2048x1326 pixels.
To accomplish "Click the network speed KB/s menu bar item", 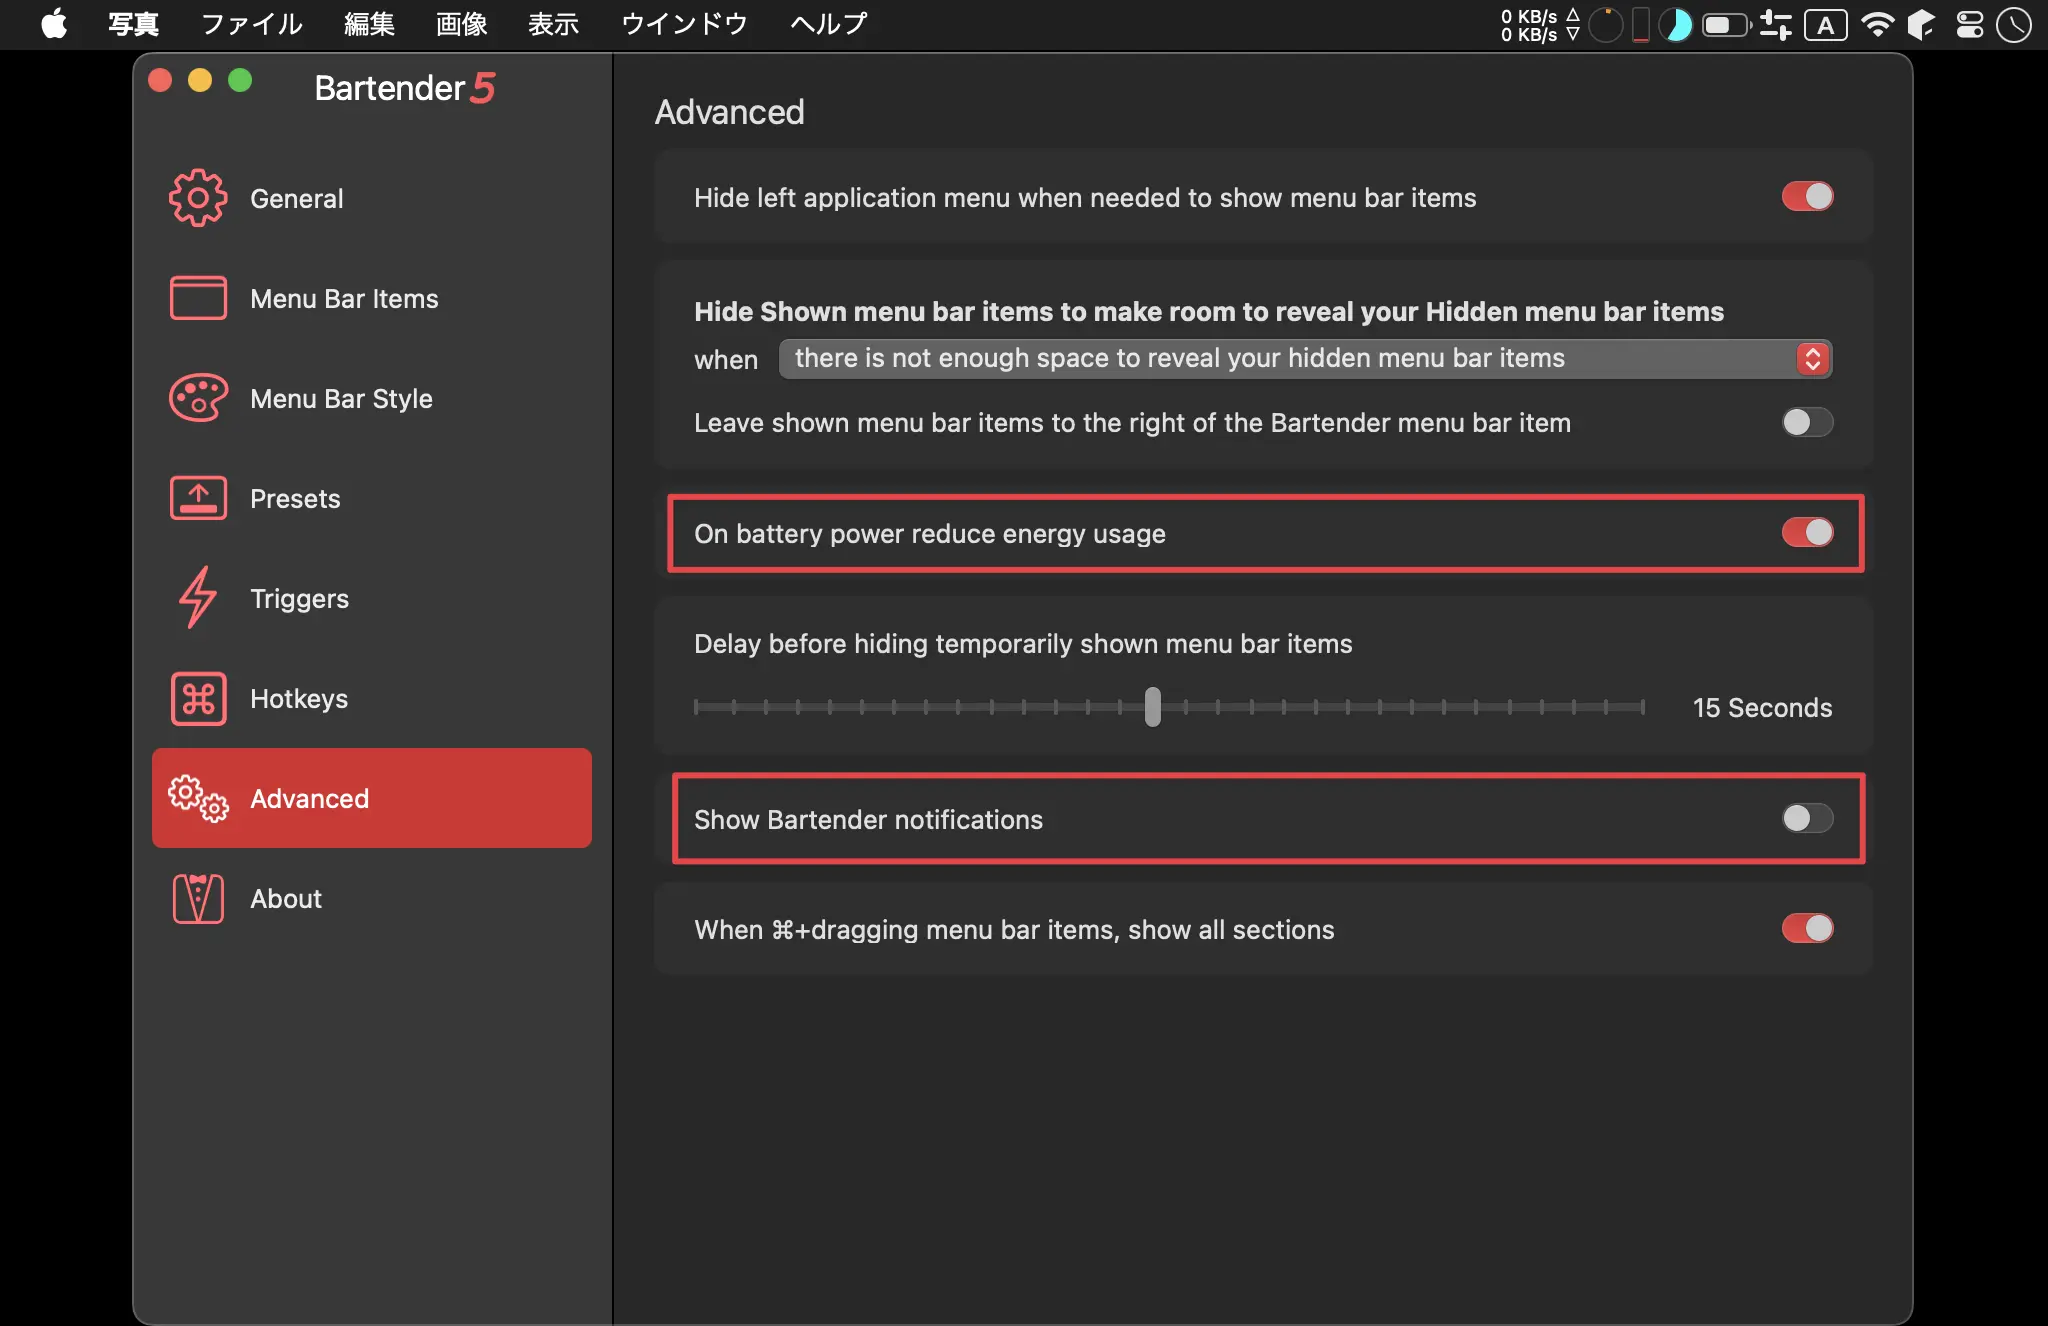I will coord(1539,25).
